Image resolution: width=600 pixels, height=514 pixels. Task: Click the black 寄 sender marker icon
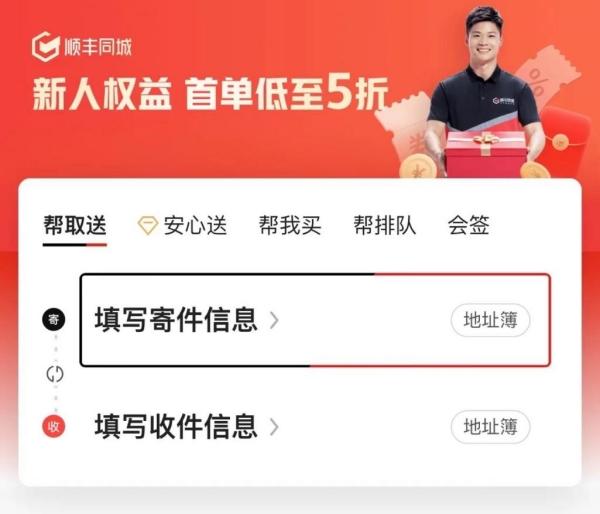click(54, 320)
